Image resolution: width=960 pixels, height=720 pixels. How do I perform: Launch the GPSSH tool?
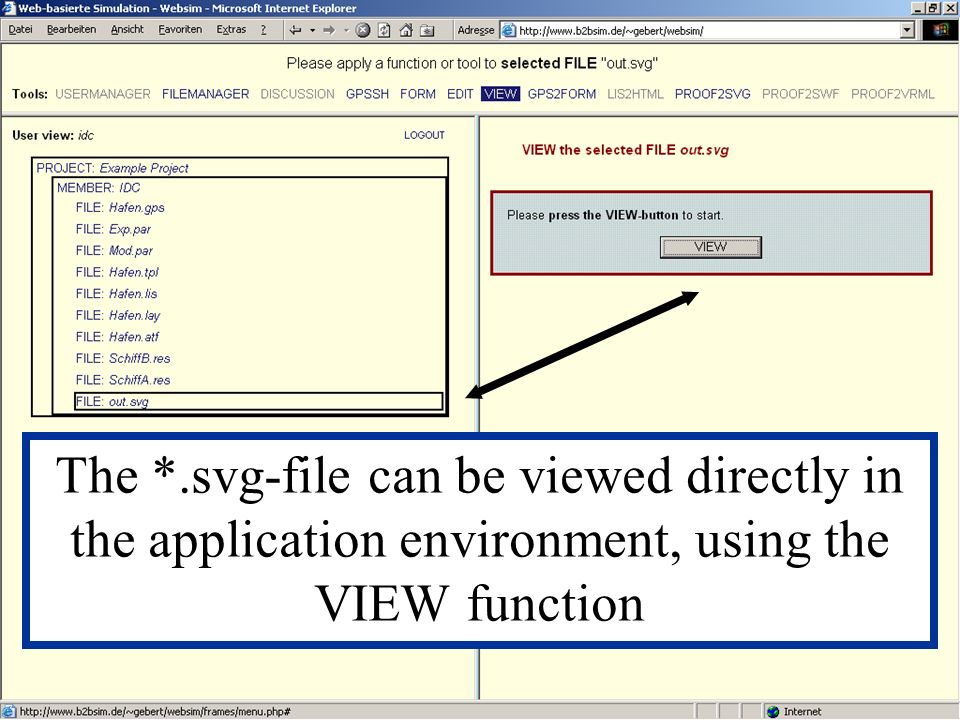pyautogui.click(x=367, y=94)
